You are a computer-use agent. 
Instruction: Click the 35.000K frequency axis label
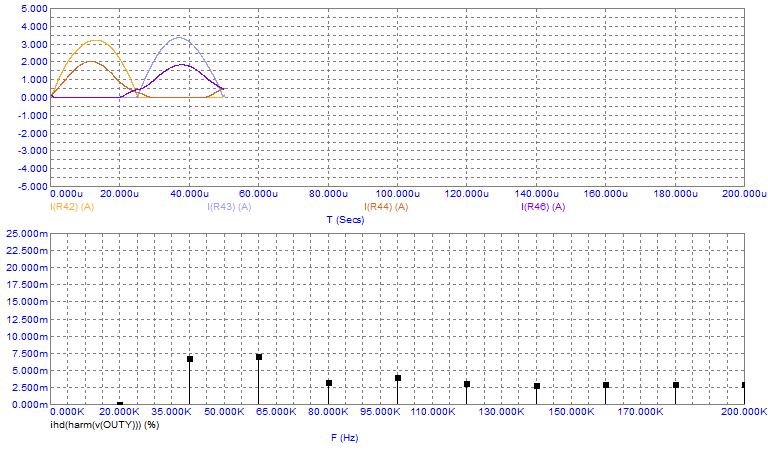(x=172, y=412)
